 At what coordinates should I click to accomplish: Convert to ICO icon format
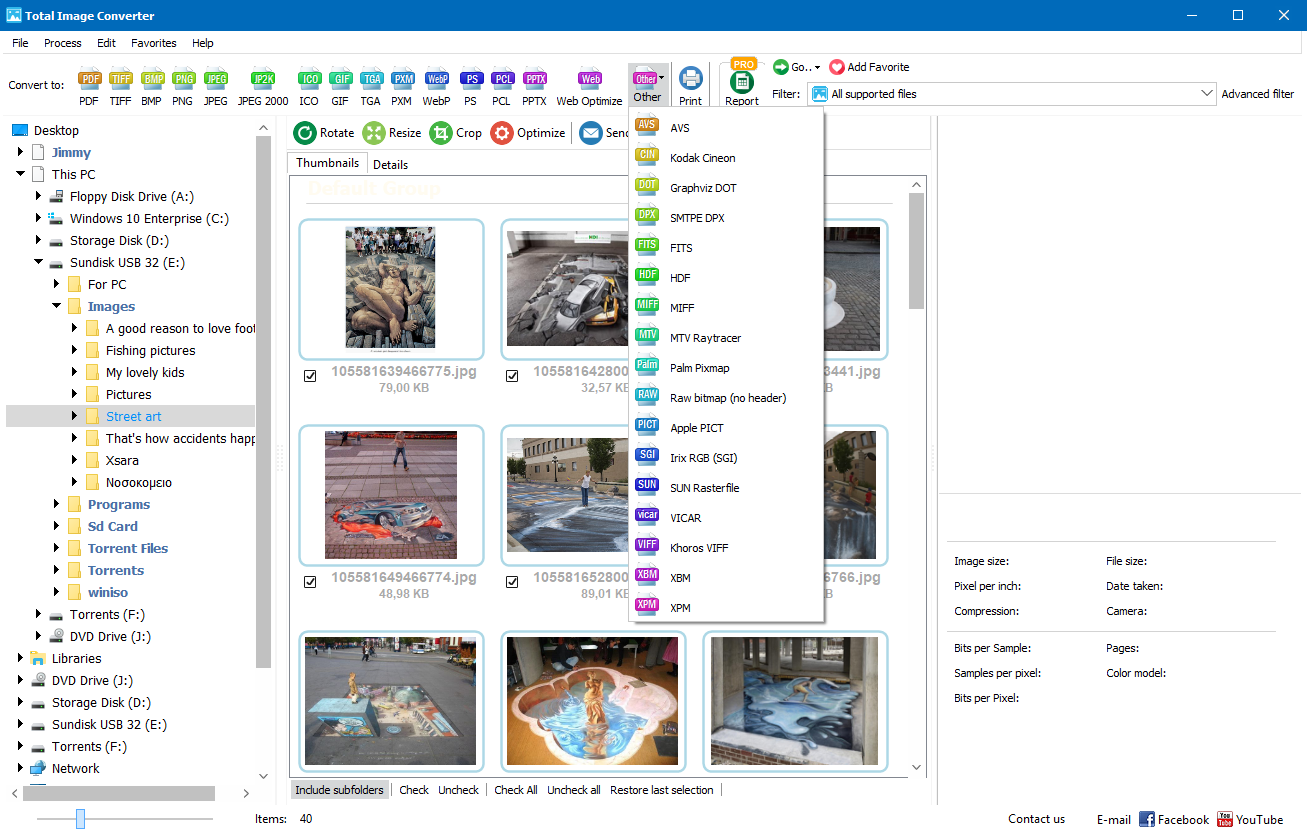click(x=309, y=87)
